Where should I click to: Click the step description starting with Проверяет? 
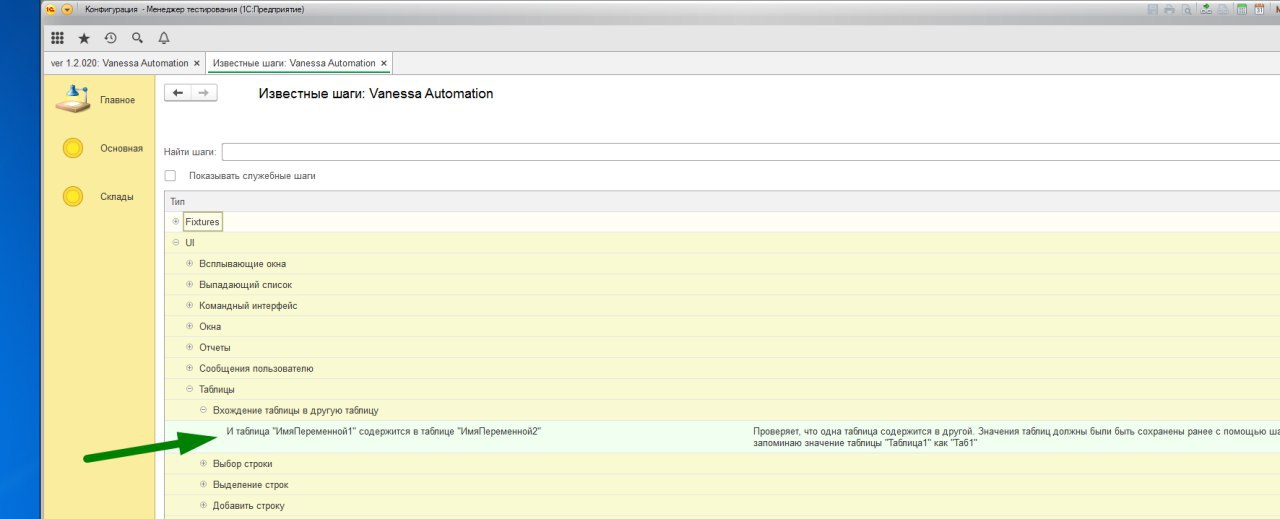point(1015,437)
